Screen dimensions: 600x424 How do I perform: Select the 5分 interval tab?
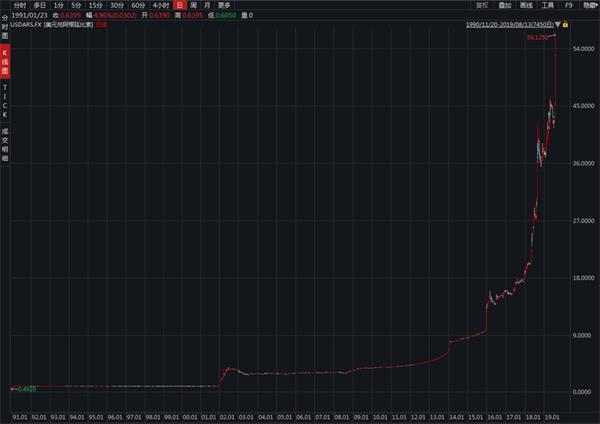tap(76, 5)
